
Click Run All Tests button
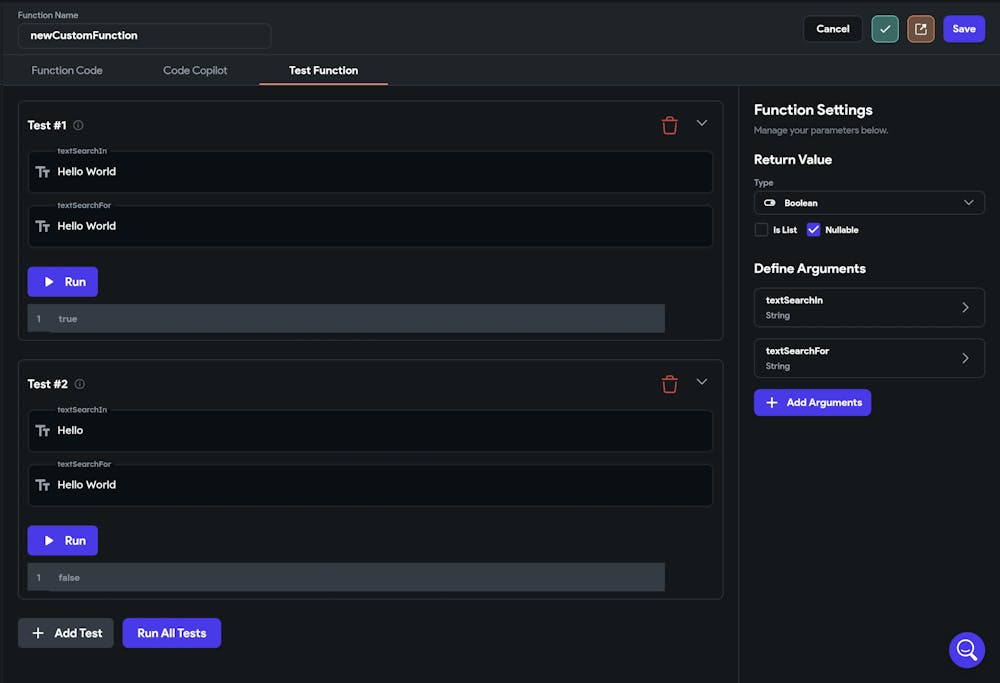[172, 633]
